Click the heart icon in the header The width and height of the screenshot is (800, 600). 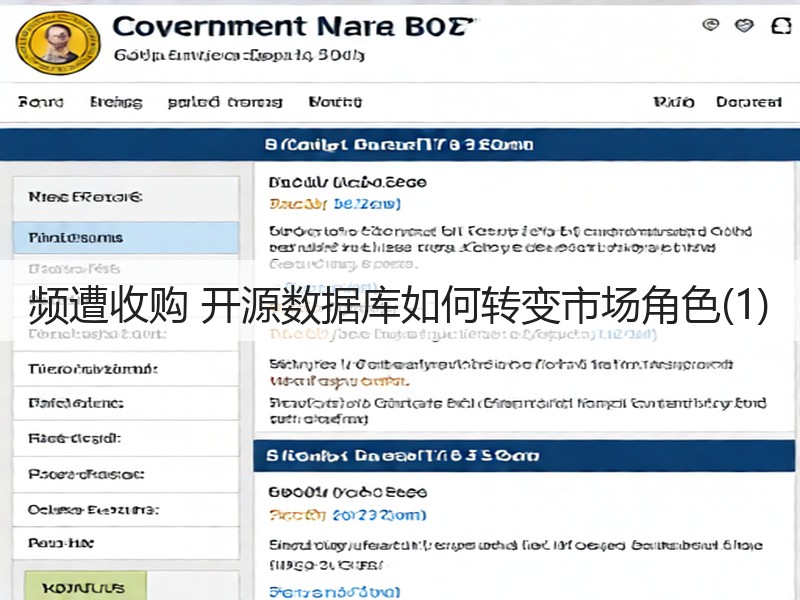click(x=744, y=25)
